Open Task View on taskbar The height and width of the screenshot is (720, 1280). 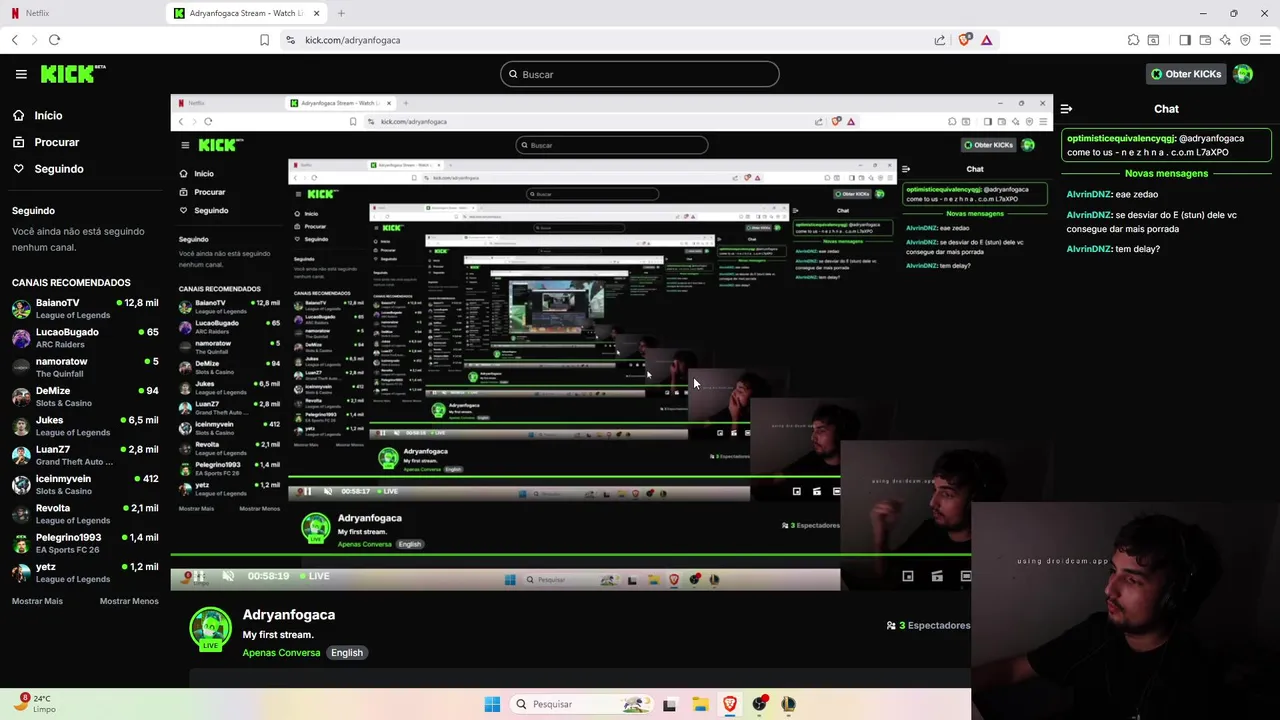(669, 704)
